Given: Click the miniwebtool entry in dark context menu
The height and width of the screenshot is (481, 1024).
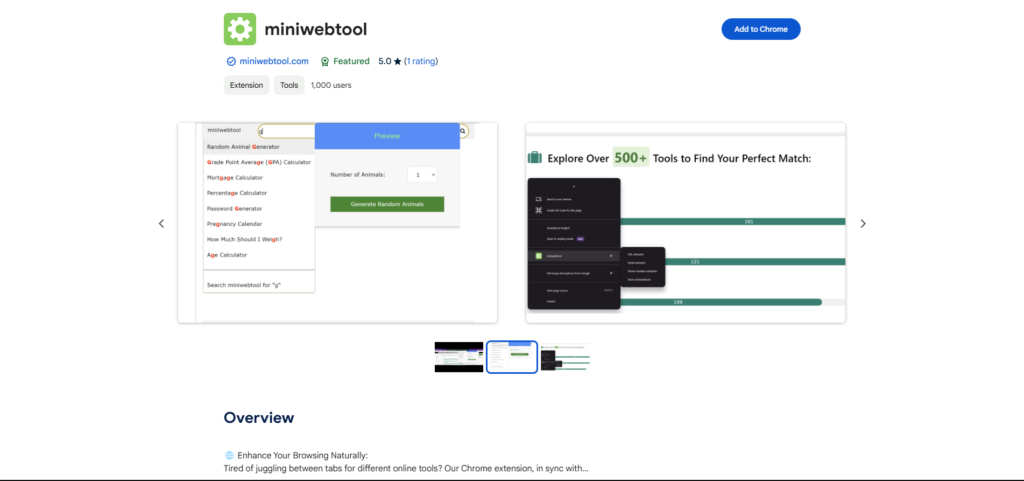Looking at the screenshot, I should [x=574, y=256].
